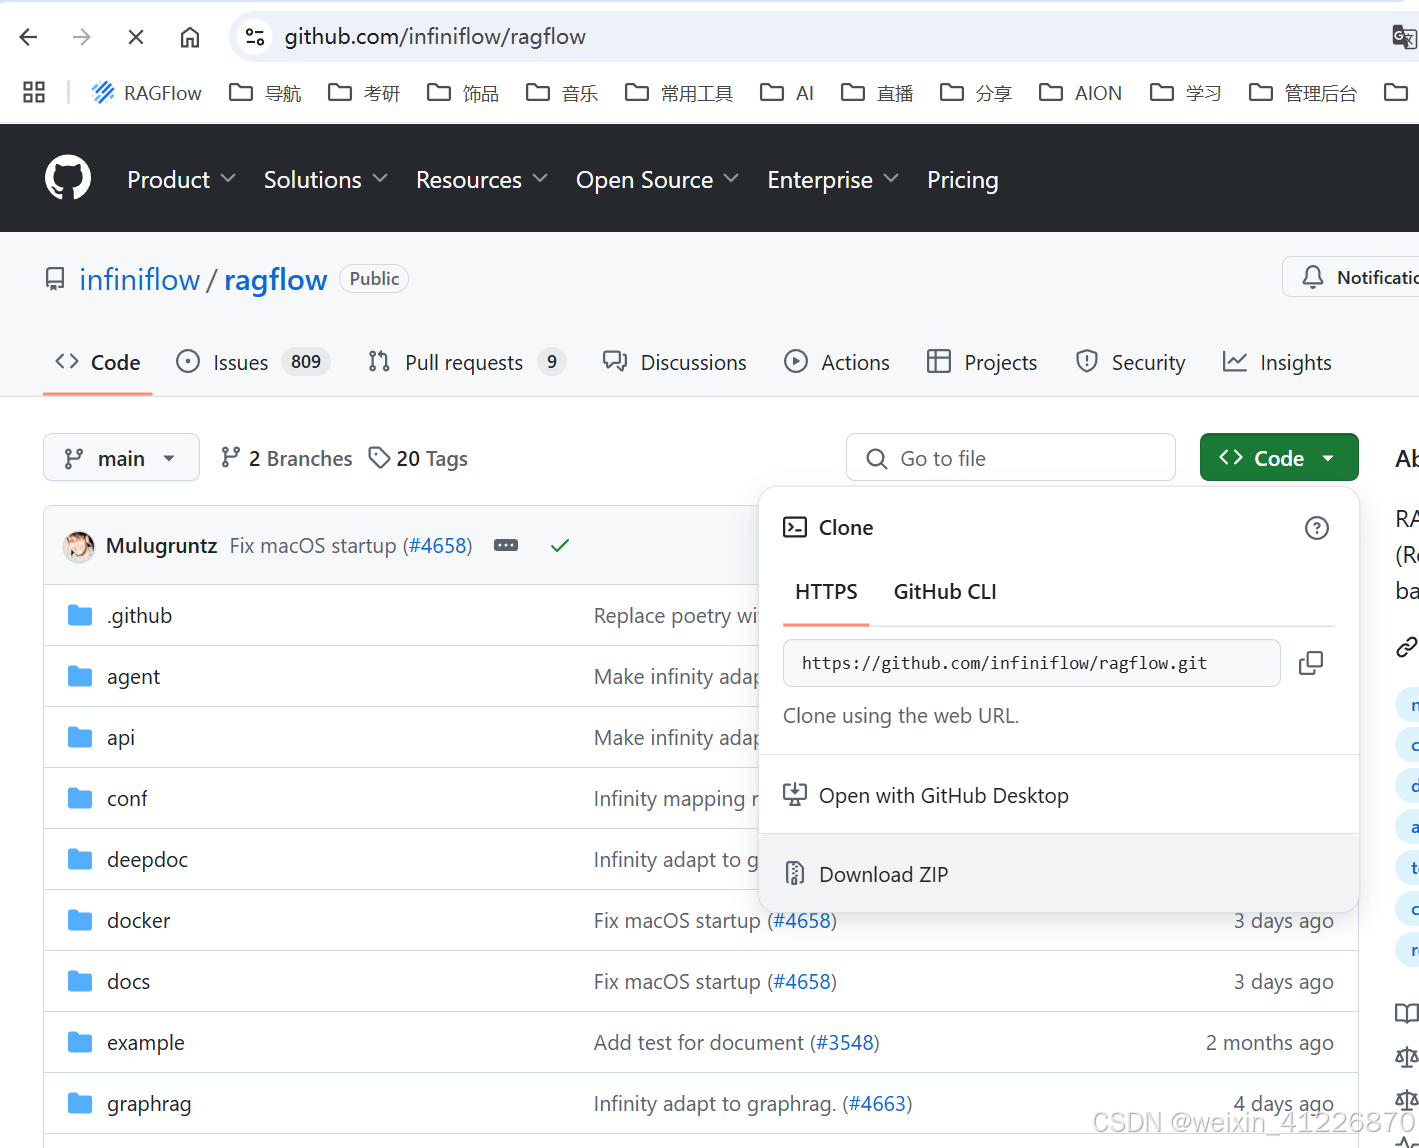This screenshot has height=1148, width=1419.
Task: Toggle the green Code dropdown button
Action: (1279, 458)
